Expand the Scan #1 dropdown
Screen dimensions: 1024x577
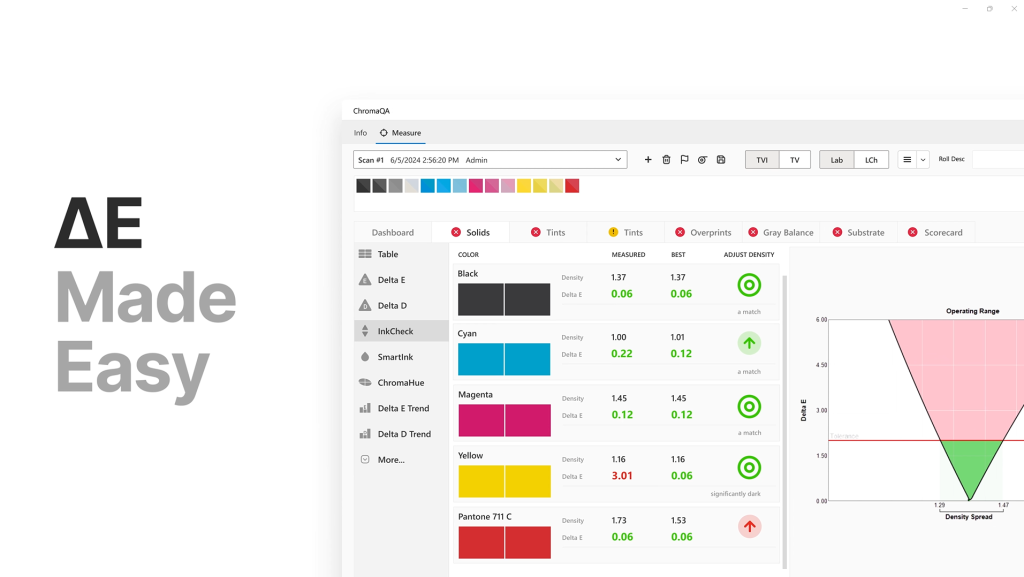618,160
